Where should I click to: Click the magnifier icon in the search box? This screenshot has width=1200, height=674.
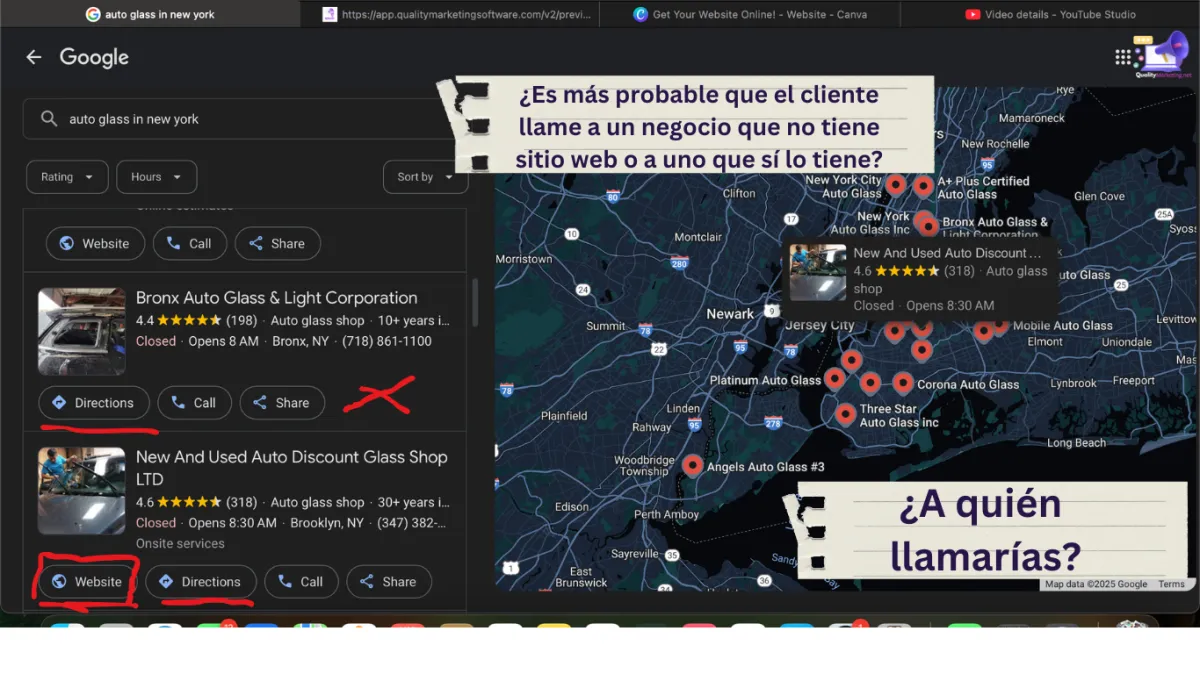point(48,119)
